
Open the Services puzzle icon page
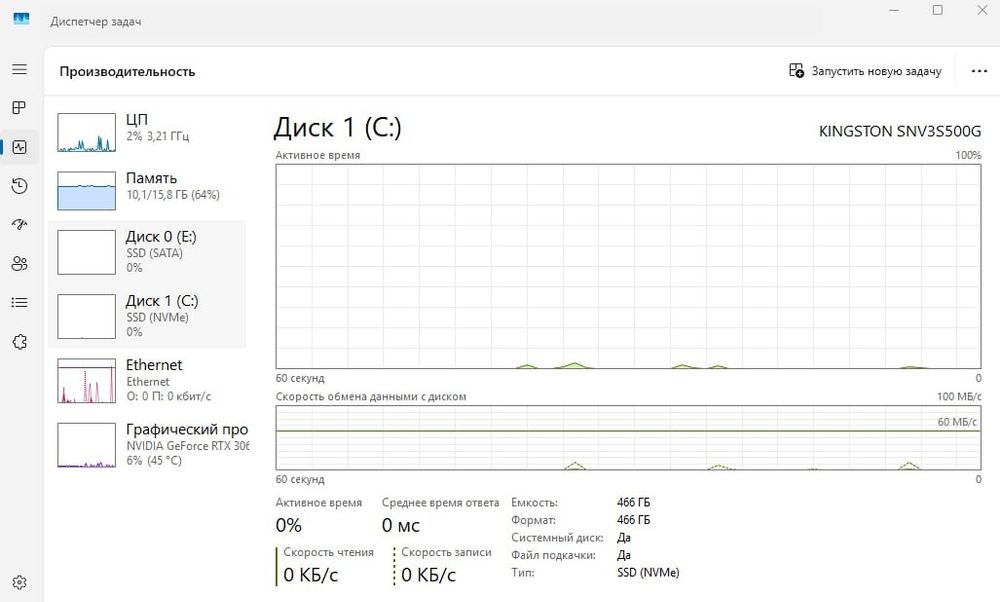19,342
